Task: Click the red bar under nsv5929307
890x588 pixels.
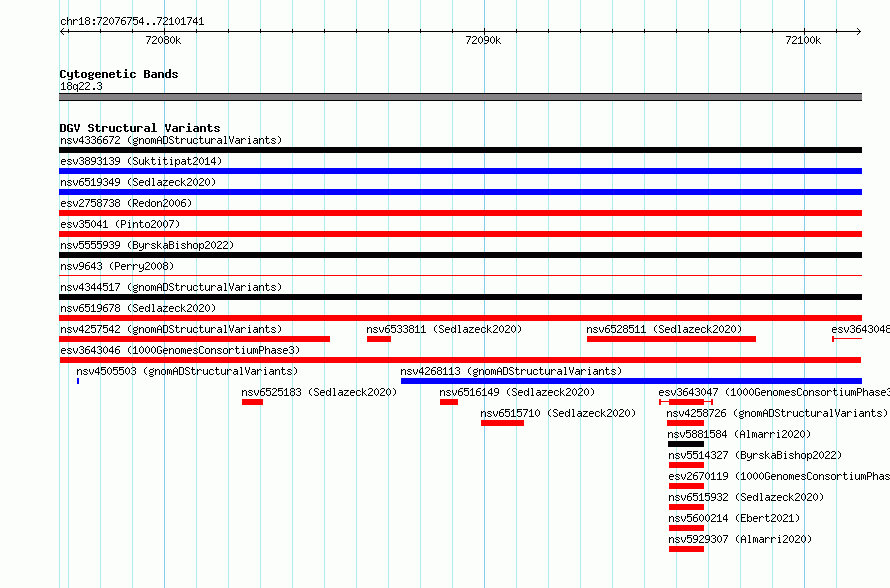Action: coord(686,549)
